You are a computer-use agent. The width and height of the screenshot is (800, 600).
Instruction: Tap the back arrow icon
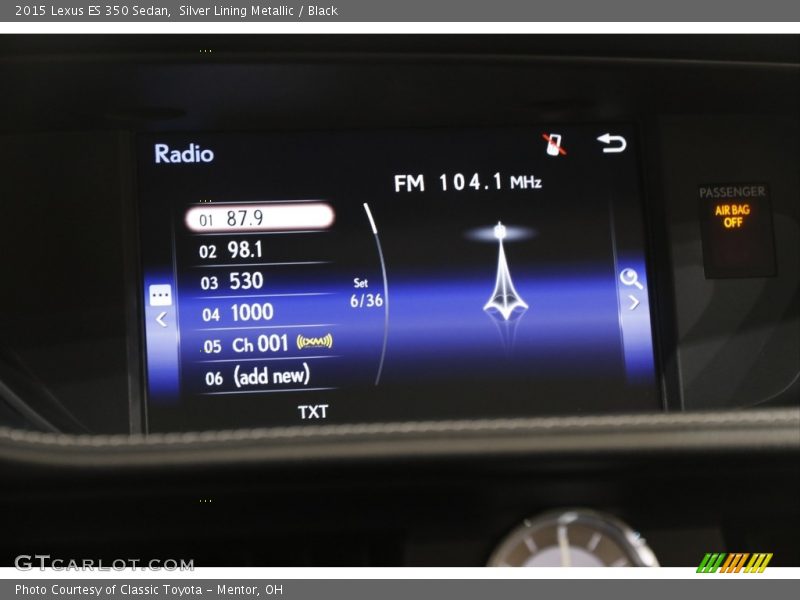point(611,143)
